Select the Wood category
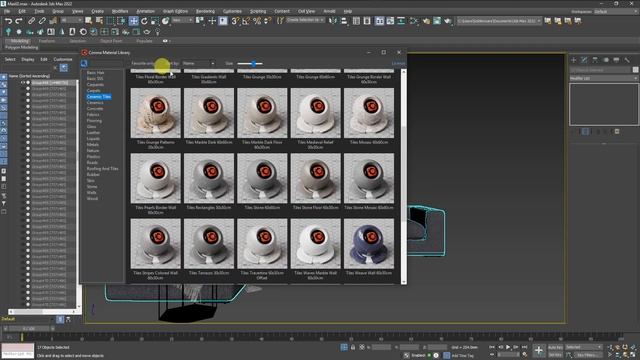 click(92, 198)
